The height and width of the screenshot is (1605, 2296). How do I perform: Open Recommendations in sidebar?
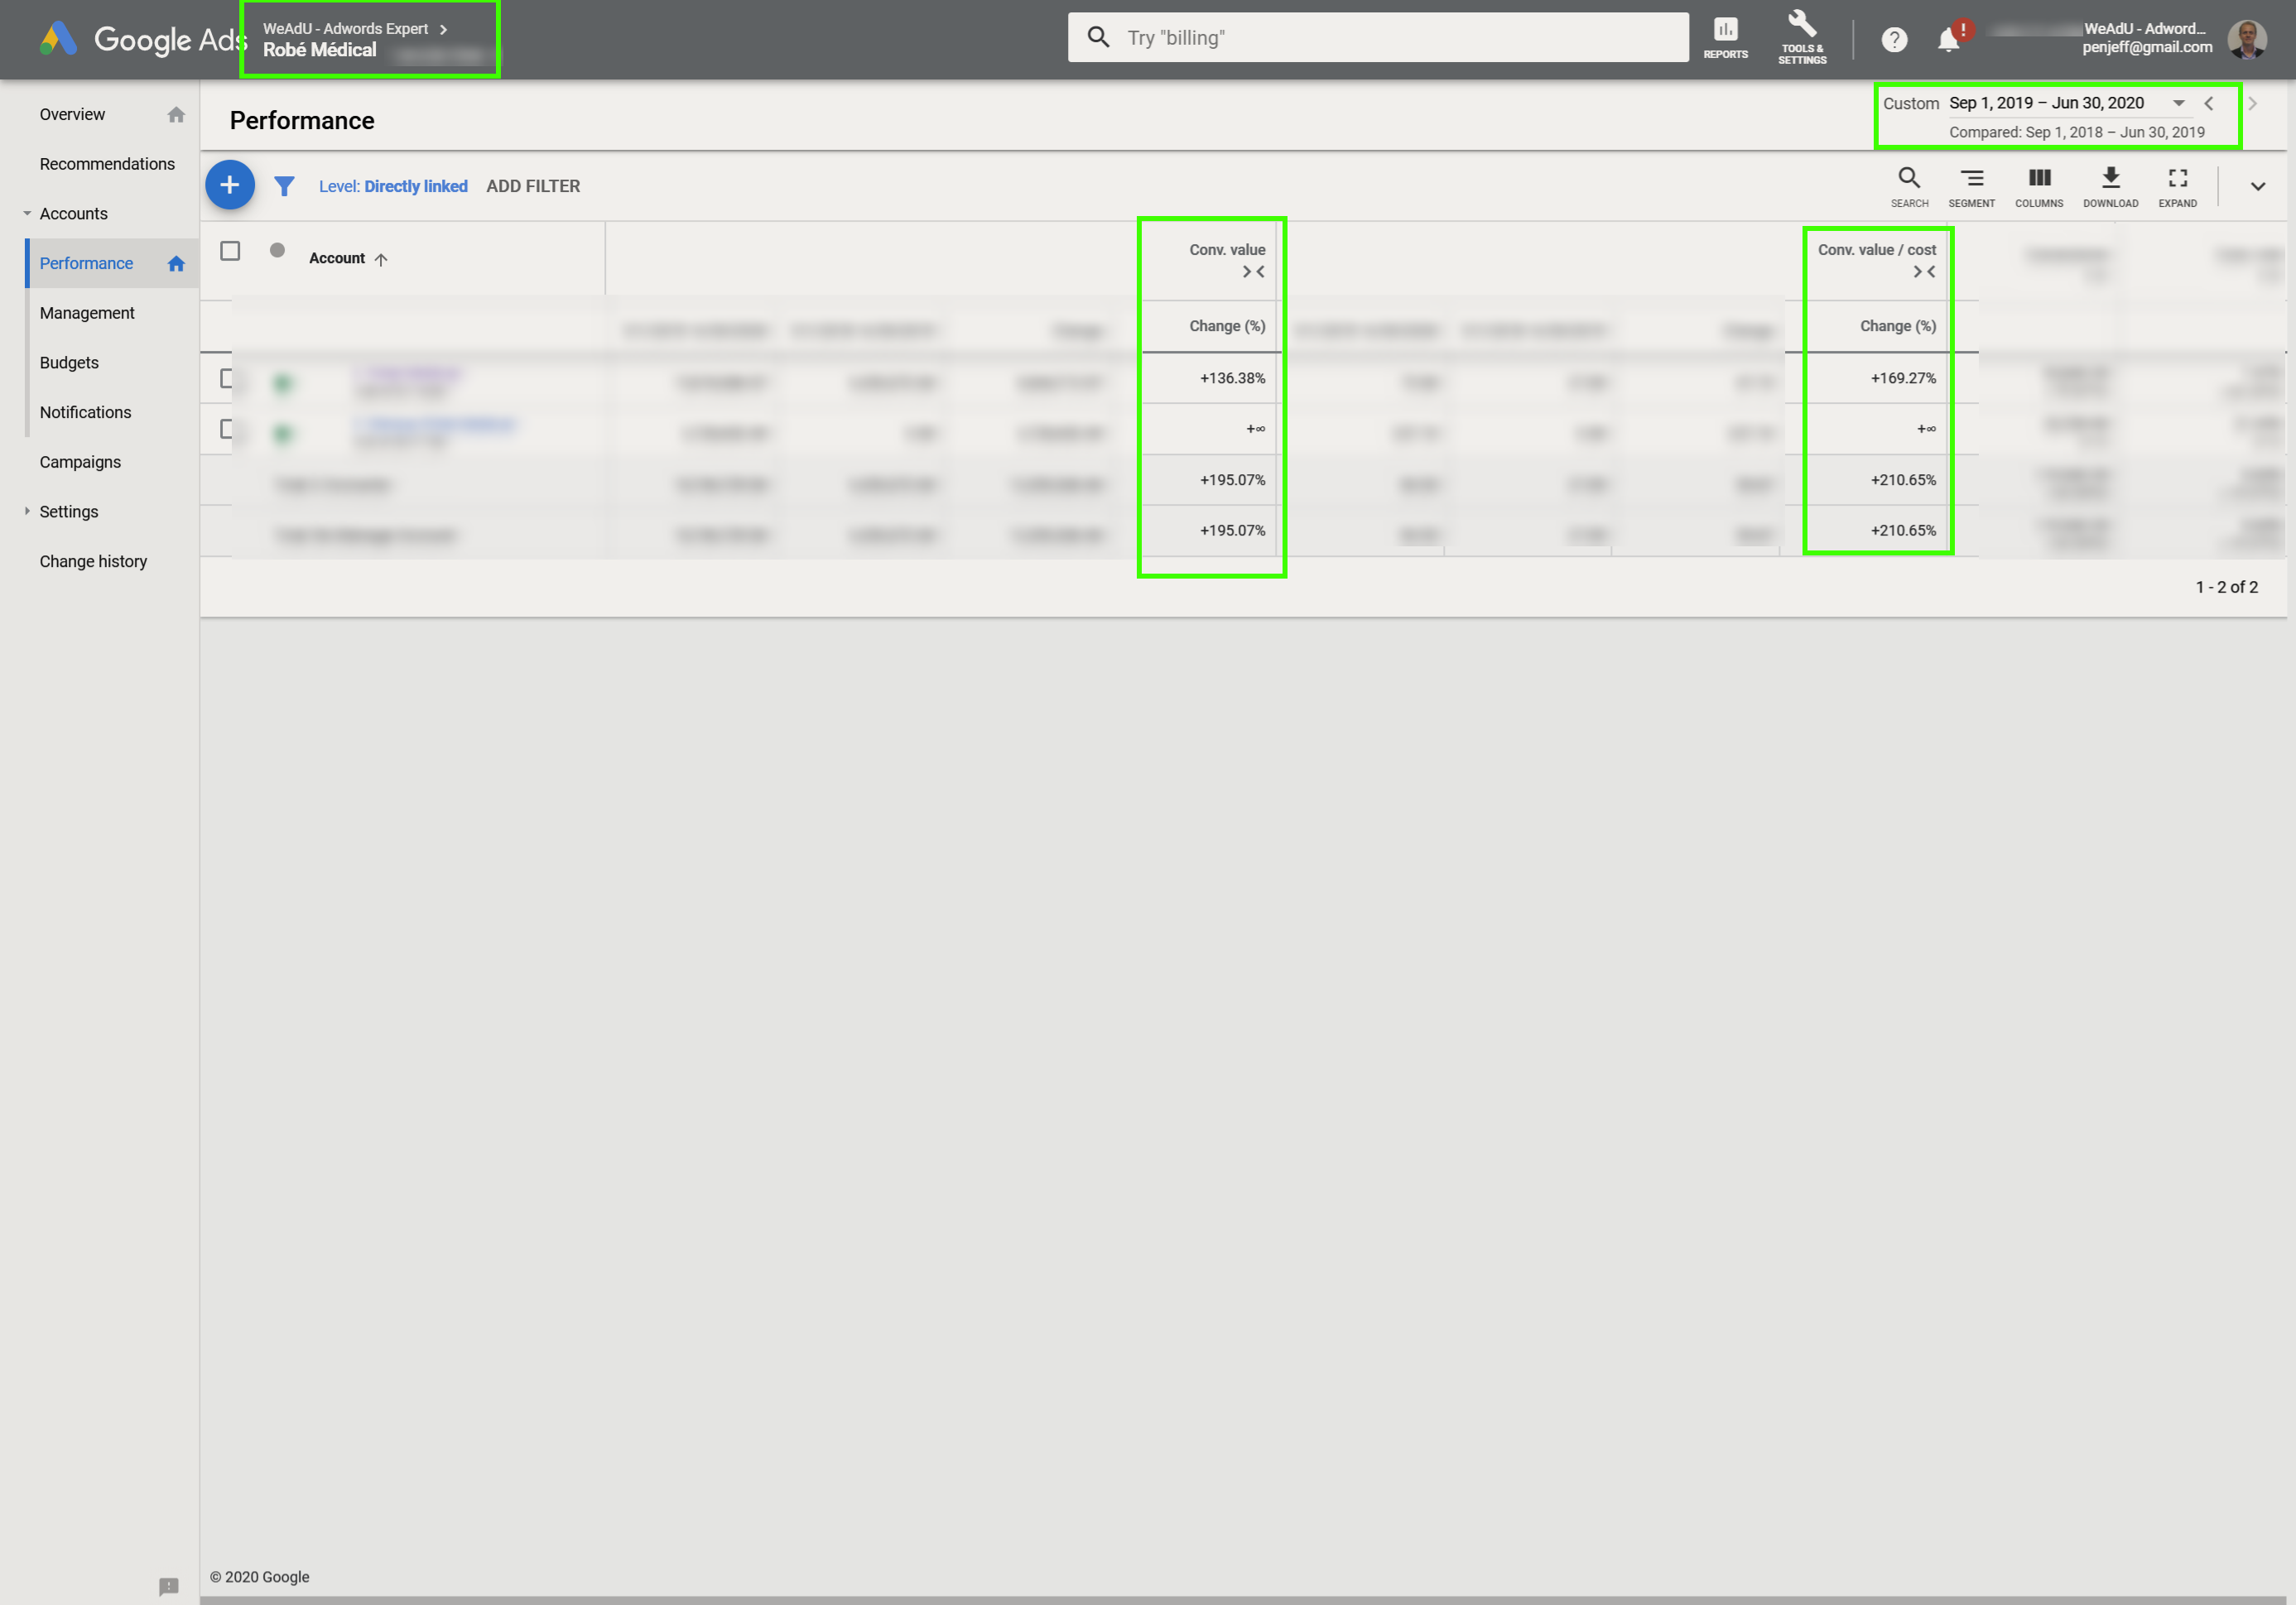coord(107,164)
